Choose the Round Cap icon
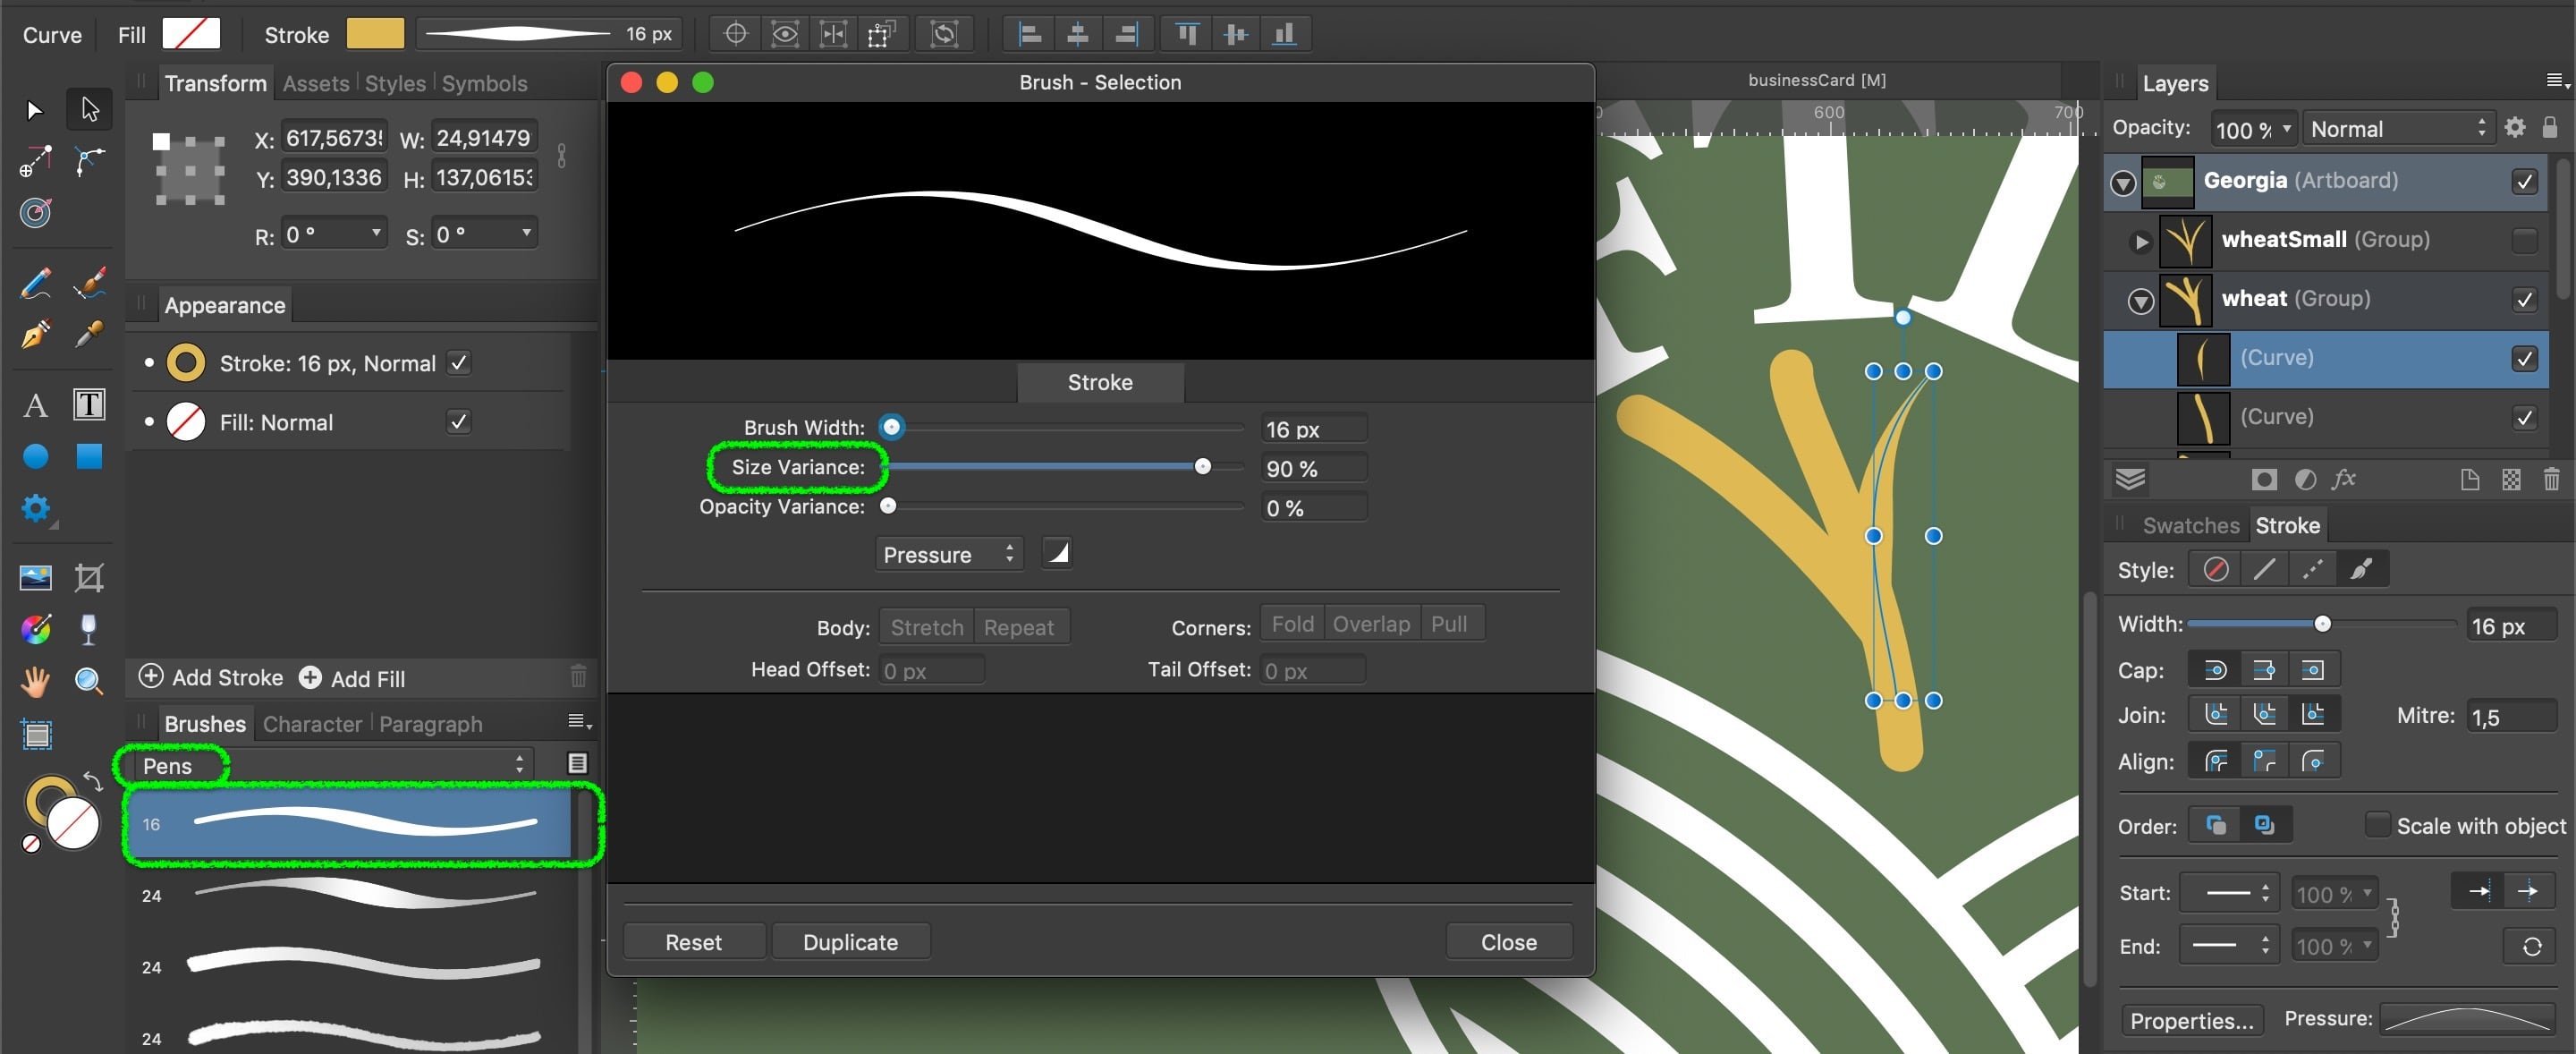The height and width of the screenshot is (1054, 2576). (2215, 670)
